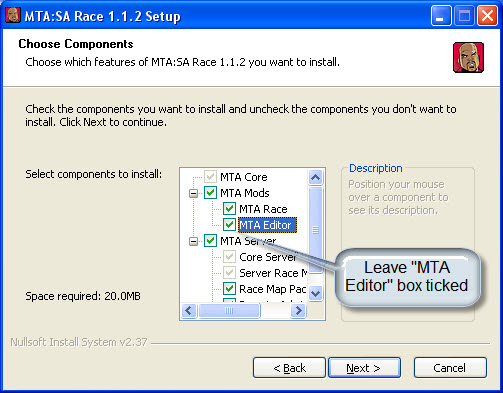Collapse the MTA Mods tree node

point(193,193)
